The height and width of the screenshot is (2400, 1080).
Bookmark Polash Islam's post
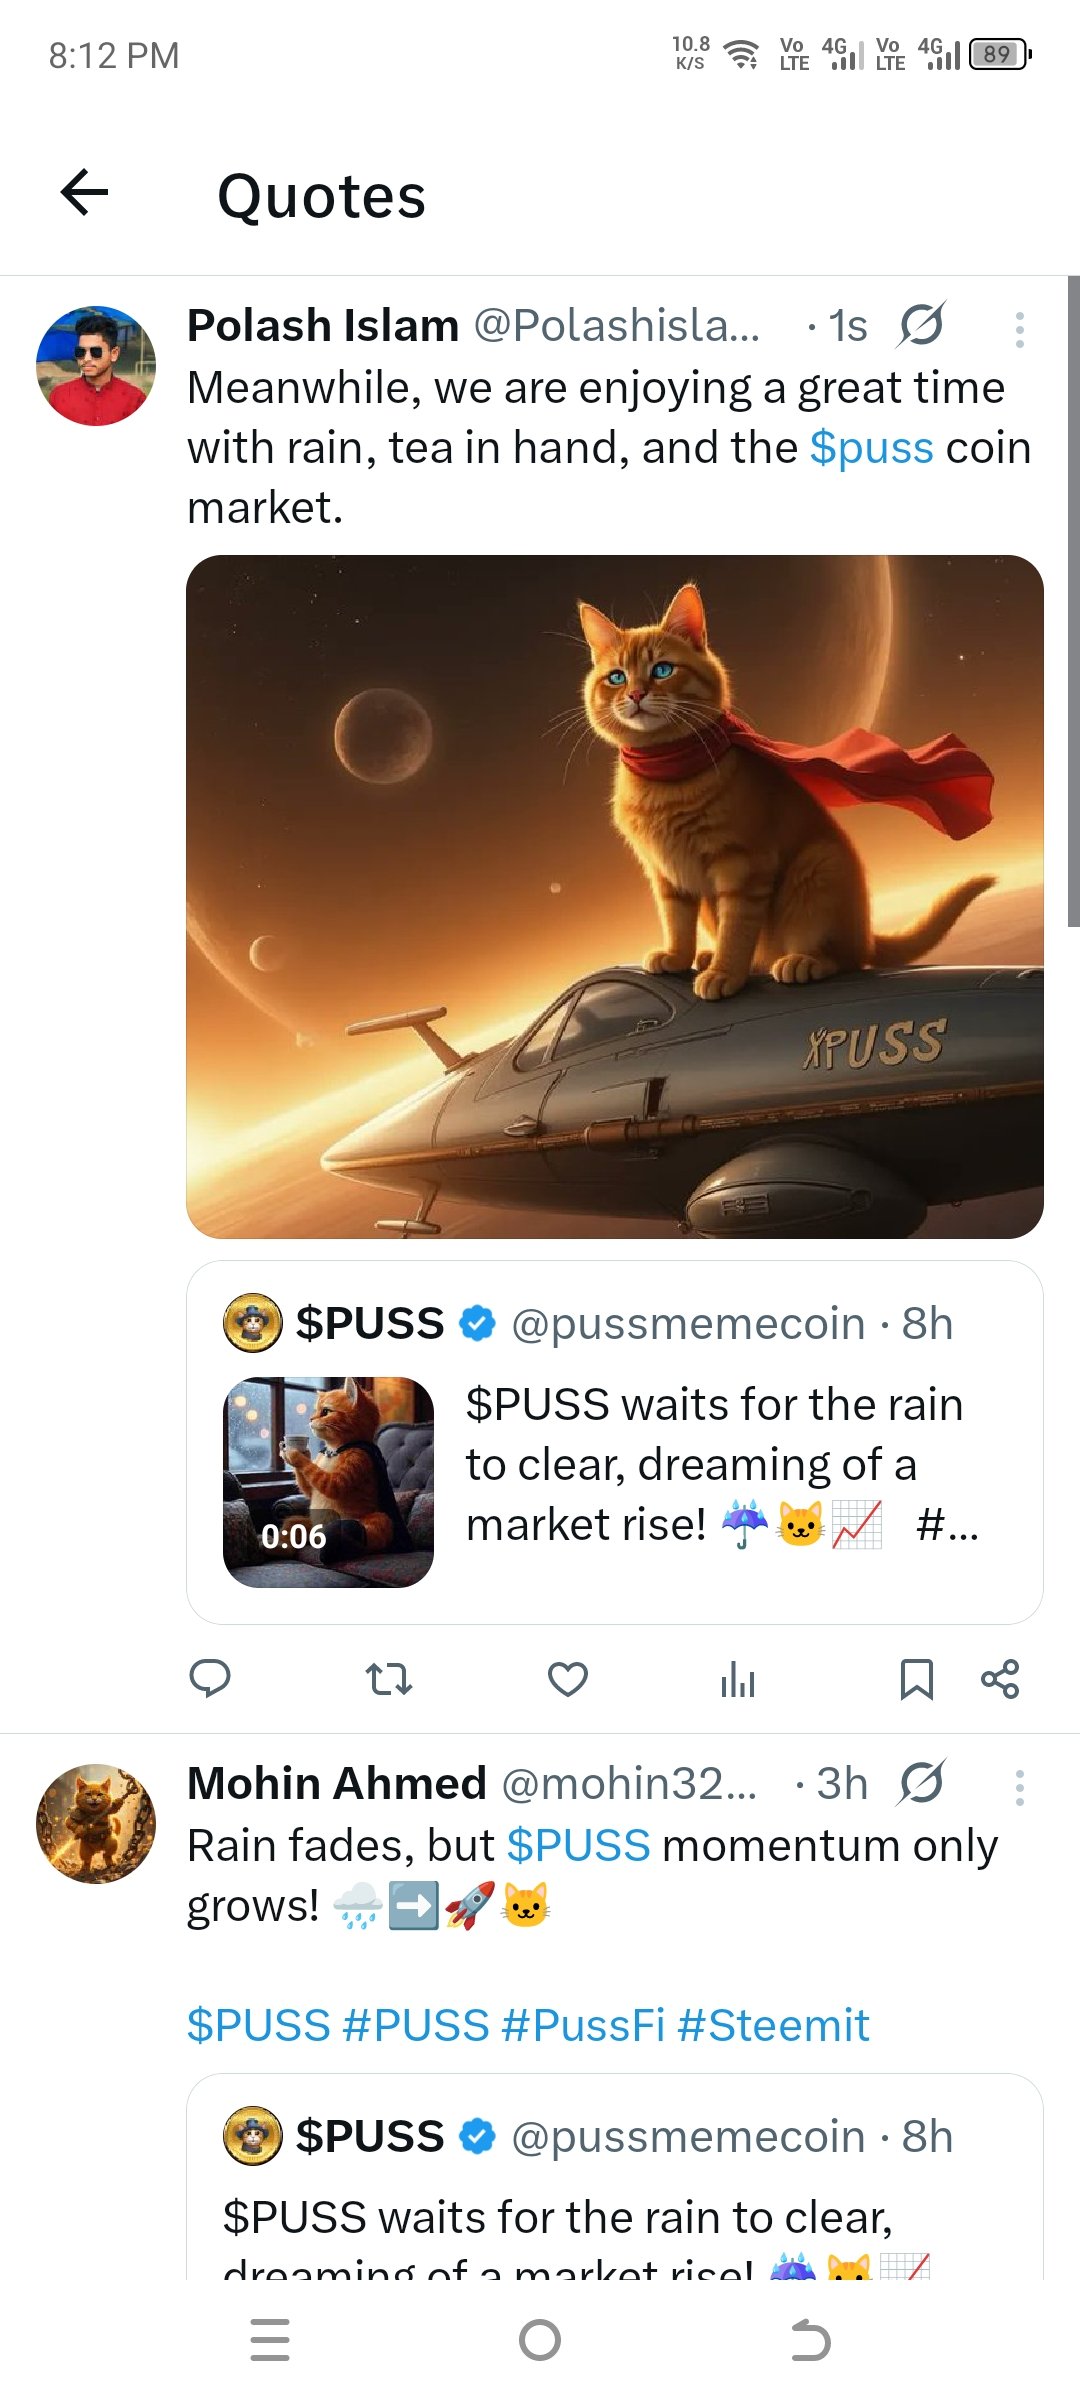(x=916, y=1678)
